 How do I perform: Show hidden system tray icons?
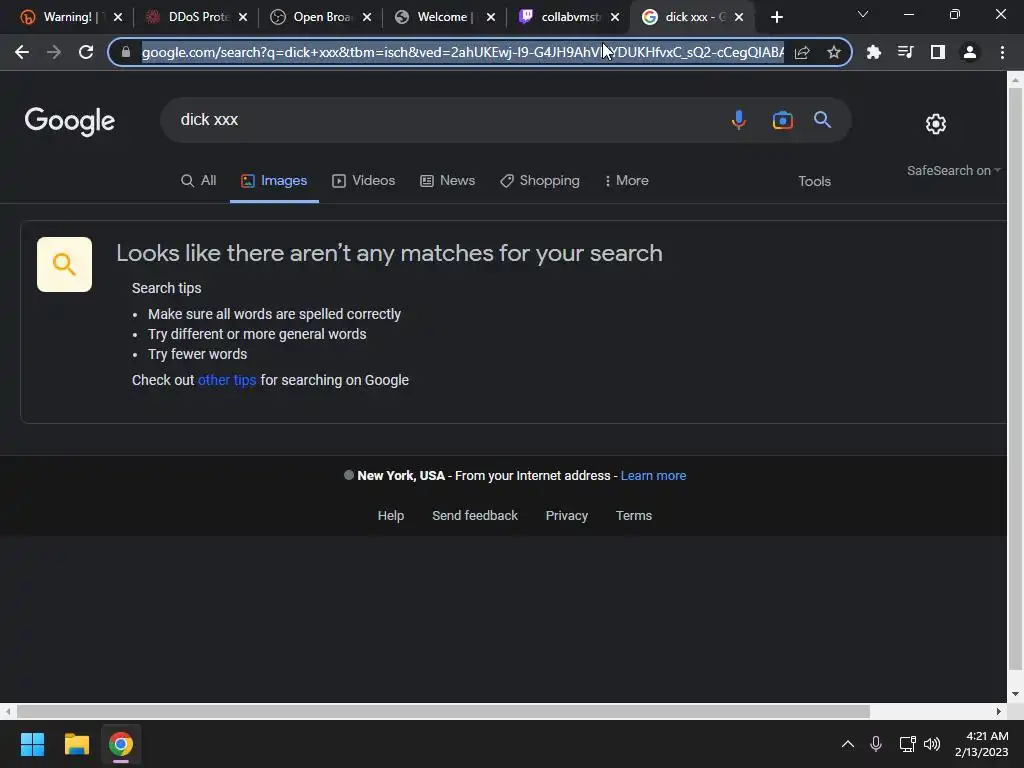(x=848, y=744)
